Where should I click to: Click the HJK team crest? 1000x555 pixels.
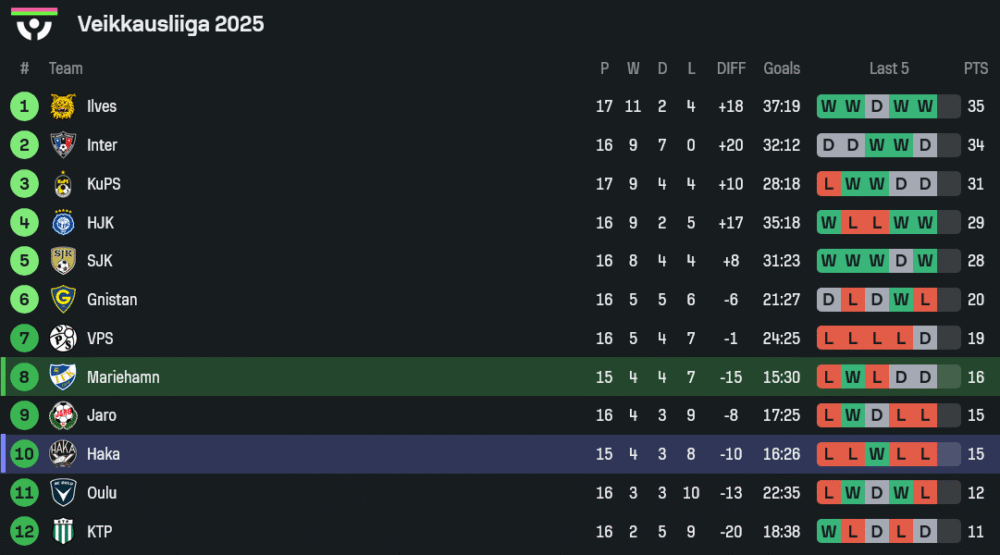63,223
